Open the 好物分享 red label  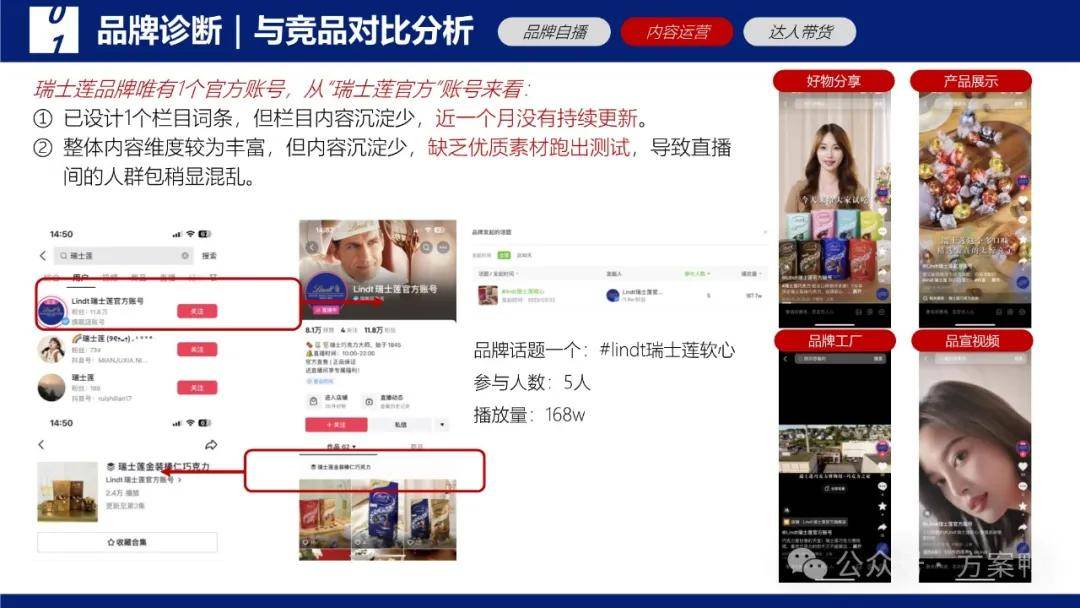pyautogui.click(x=833, y=81)
